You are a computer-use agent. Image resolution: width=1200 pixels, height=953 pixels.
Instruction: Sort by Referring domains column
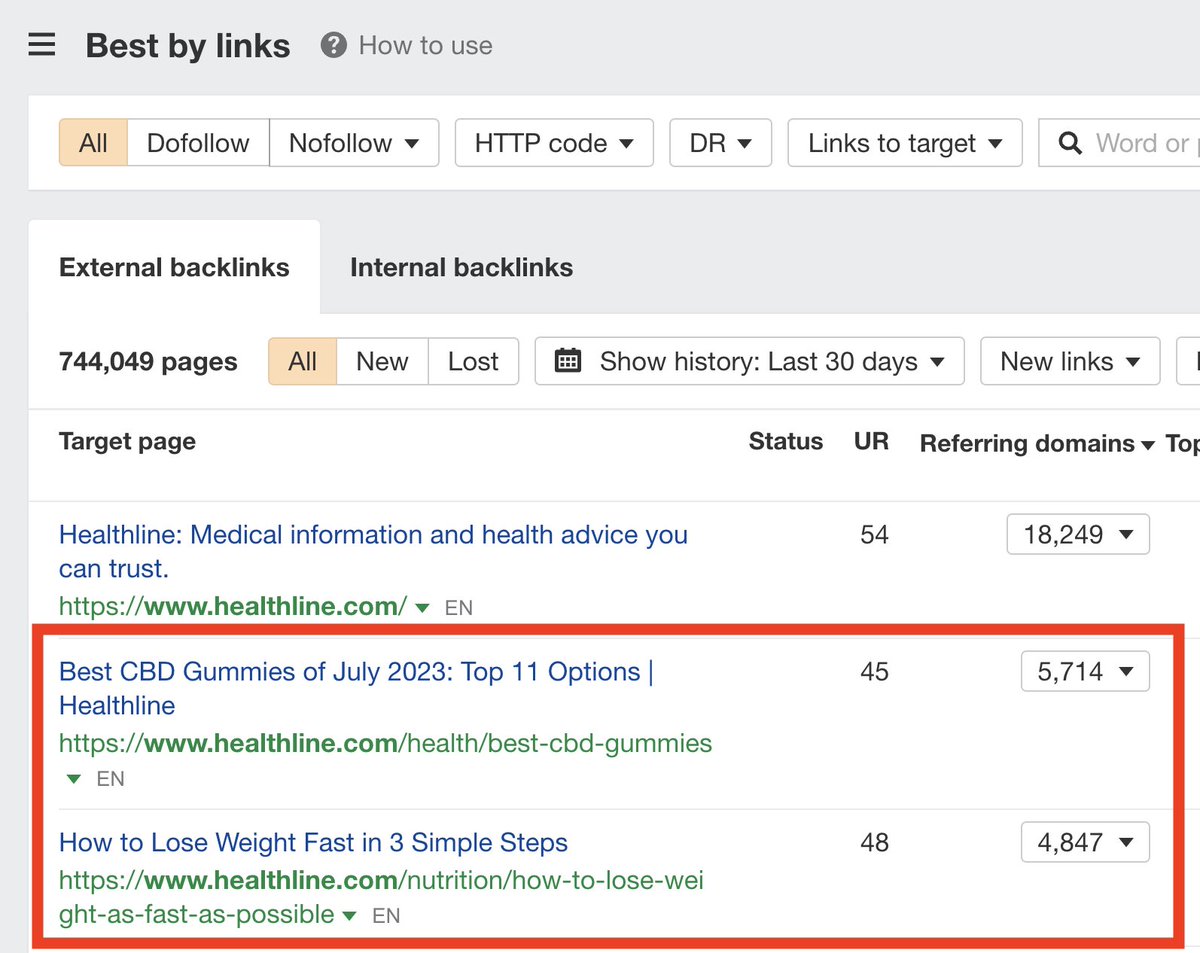(1037, 443)
